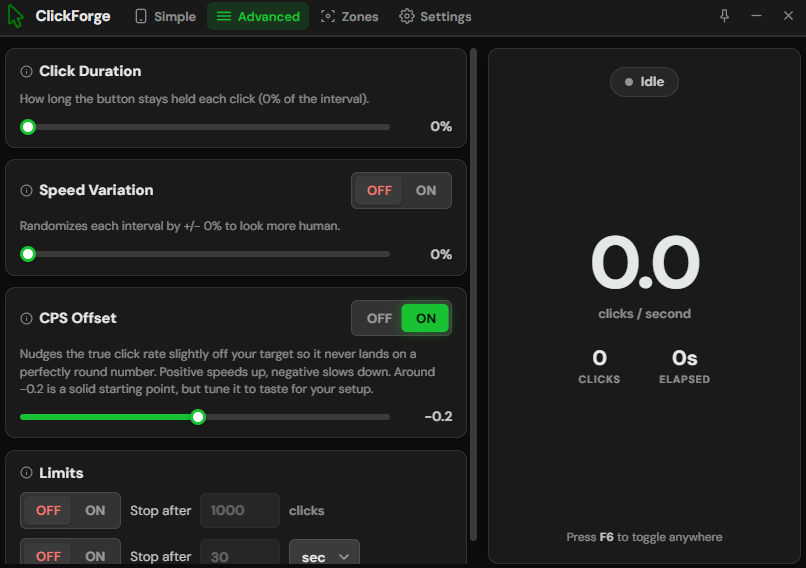The image size is (806, 568).
Task: Click the Press F6 to toggle hint
Action: coord(644,537)
